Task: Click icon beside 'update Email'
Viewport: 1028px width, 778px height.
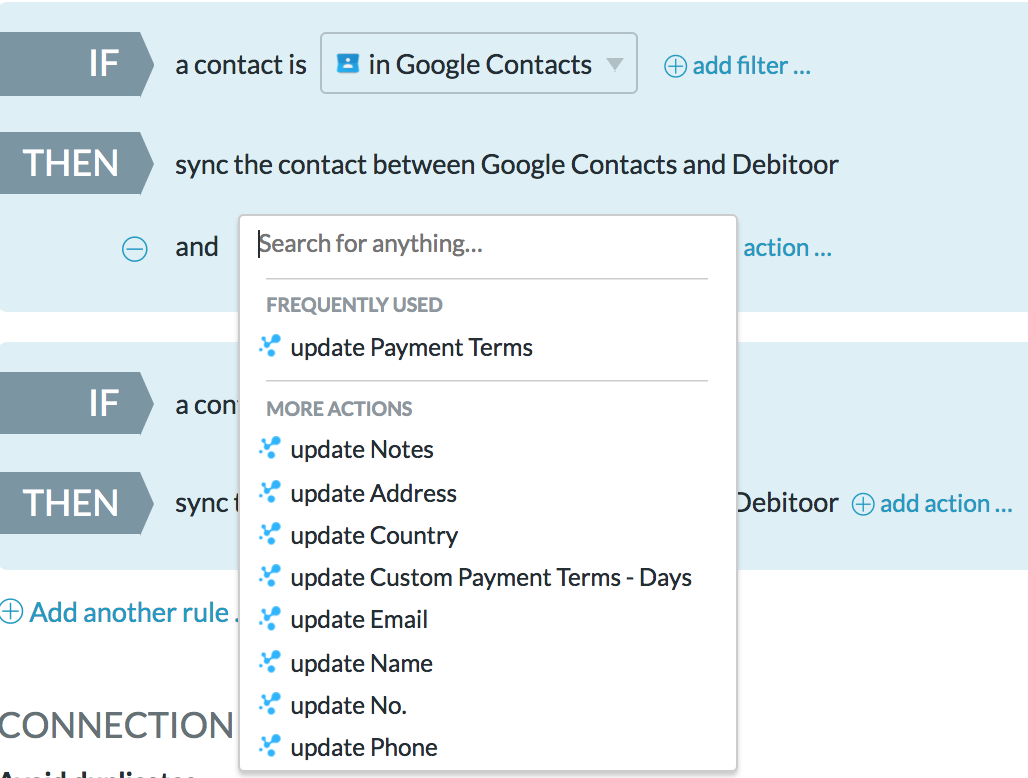Action: tap(270, 619)
